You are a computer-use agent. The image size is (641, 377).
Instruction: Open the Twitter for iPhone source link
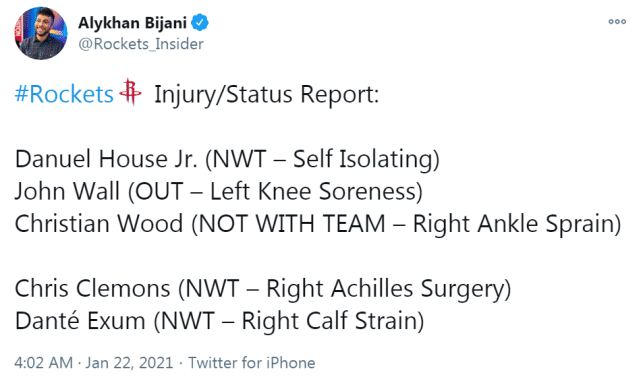251,363
